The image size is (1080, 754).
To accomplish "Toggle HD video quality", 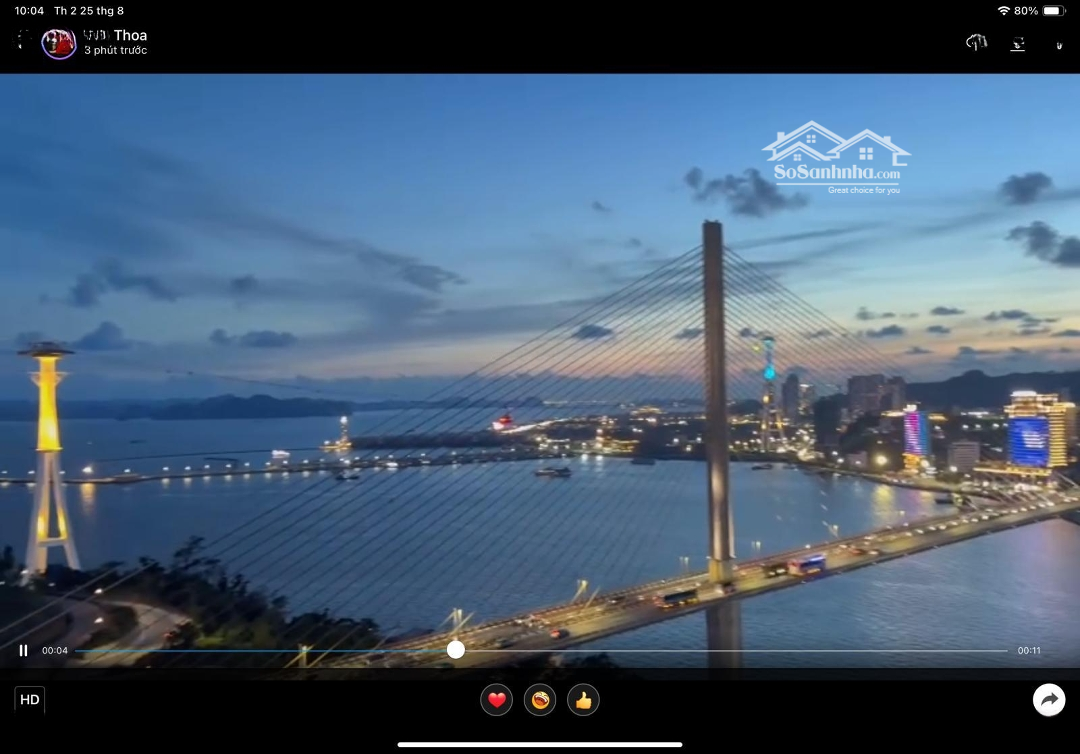I will [30, 700].
